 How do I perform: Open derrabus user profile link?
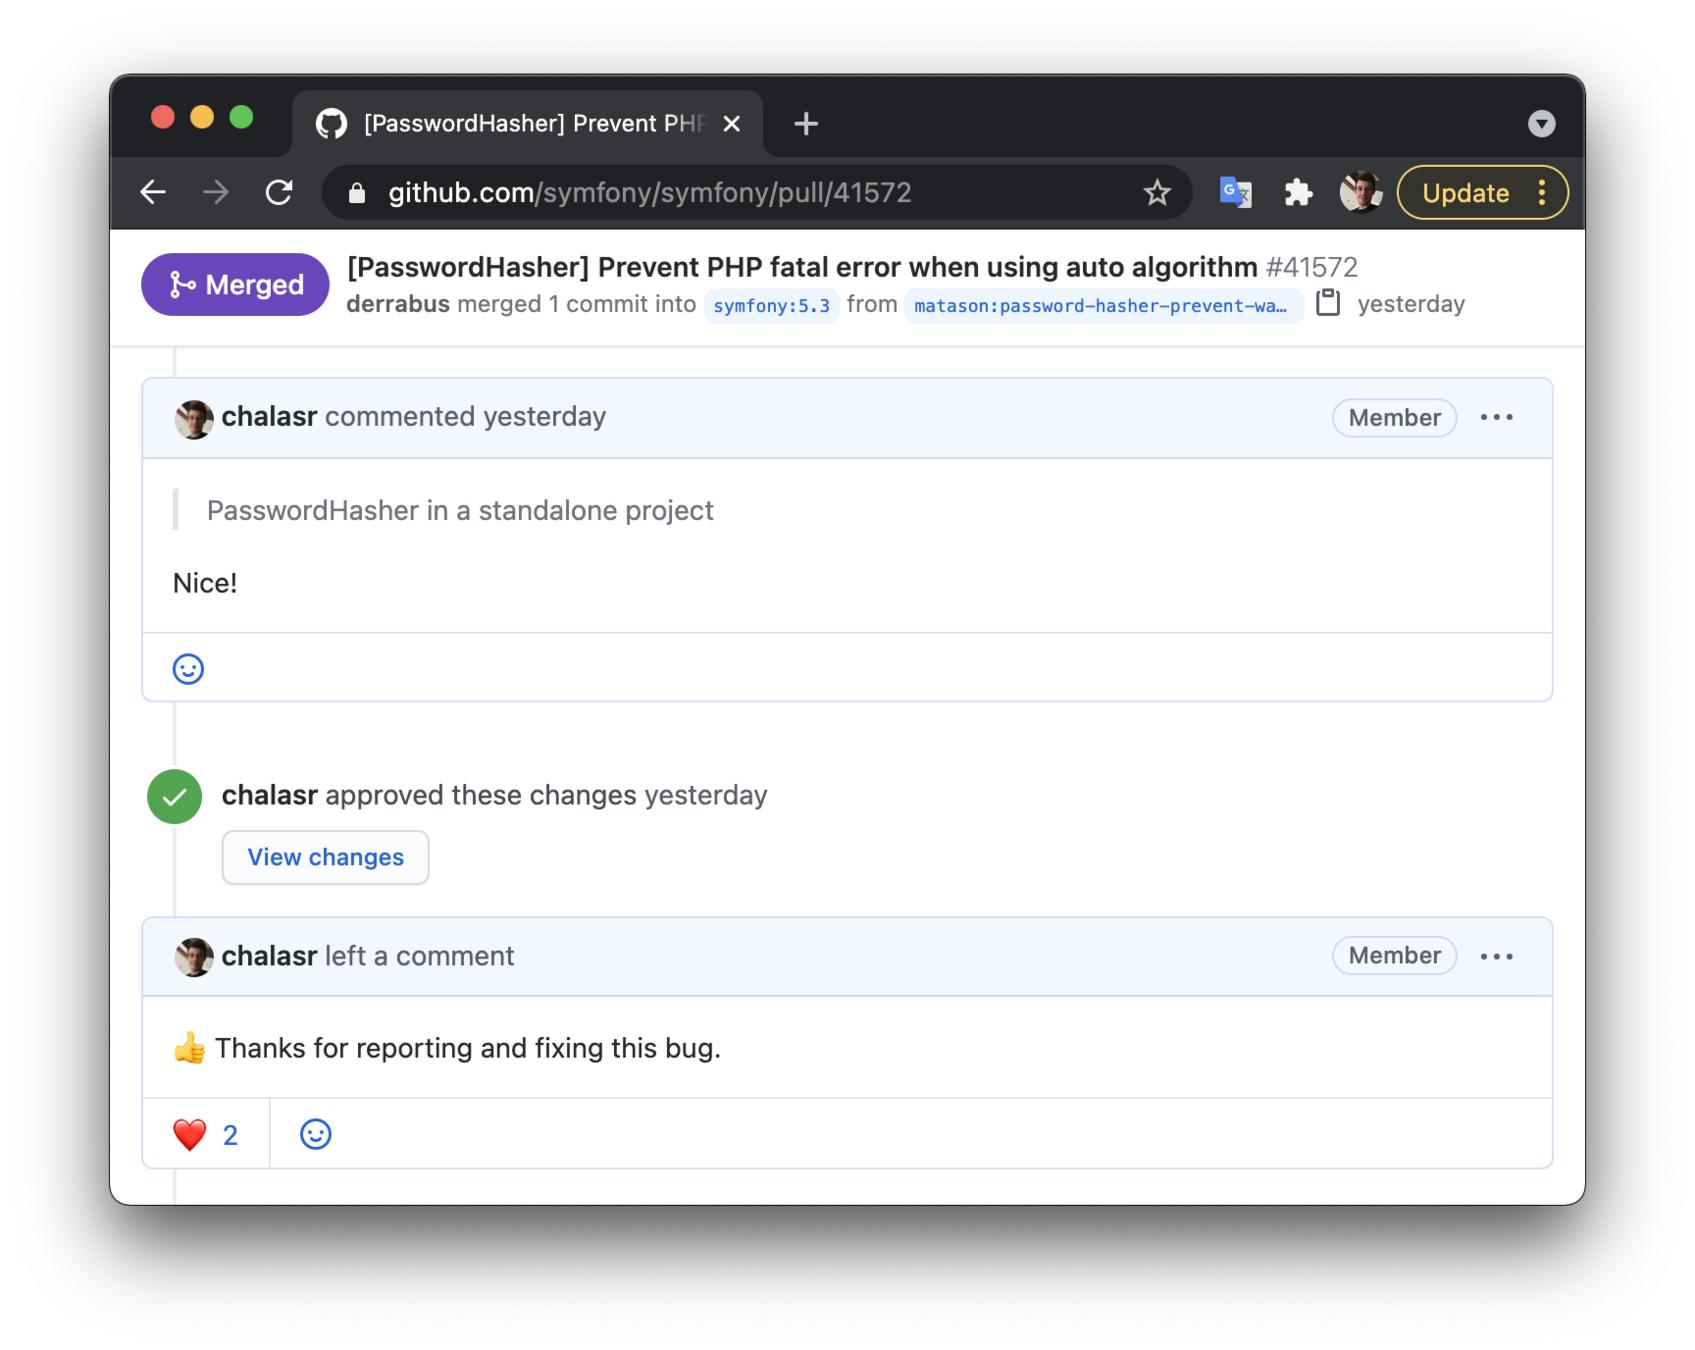(x=398, y=304)
